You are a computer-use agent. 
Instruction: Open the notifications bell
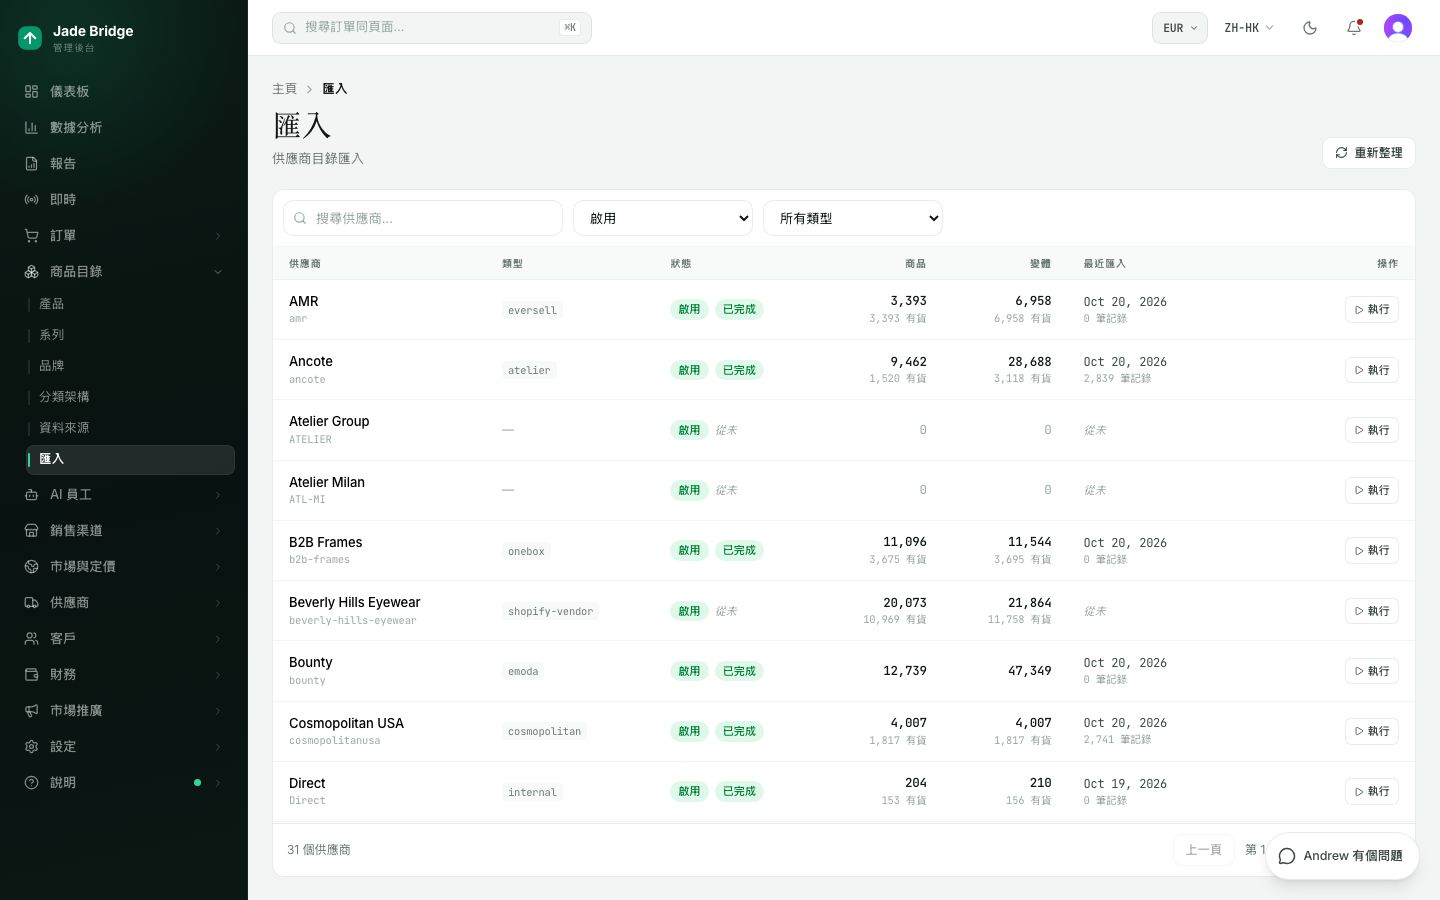[1354, 28]
